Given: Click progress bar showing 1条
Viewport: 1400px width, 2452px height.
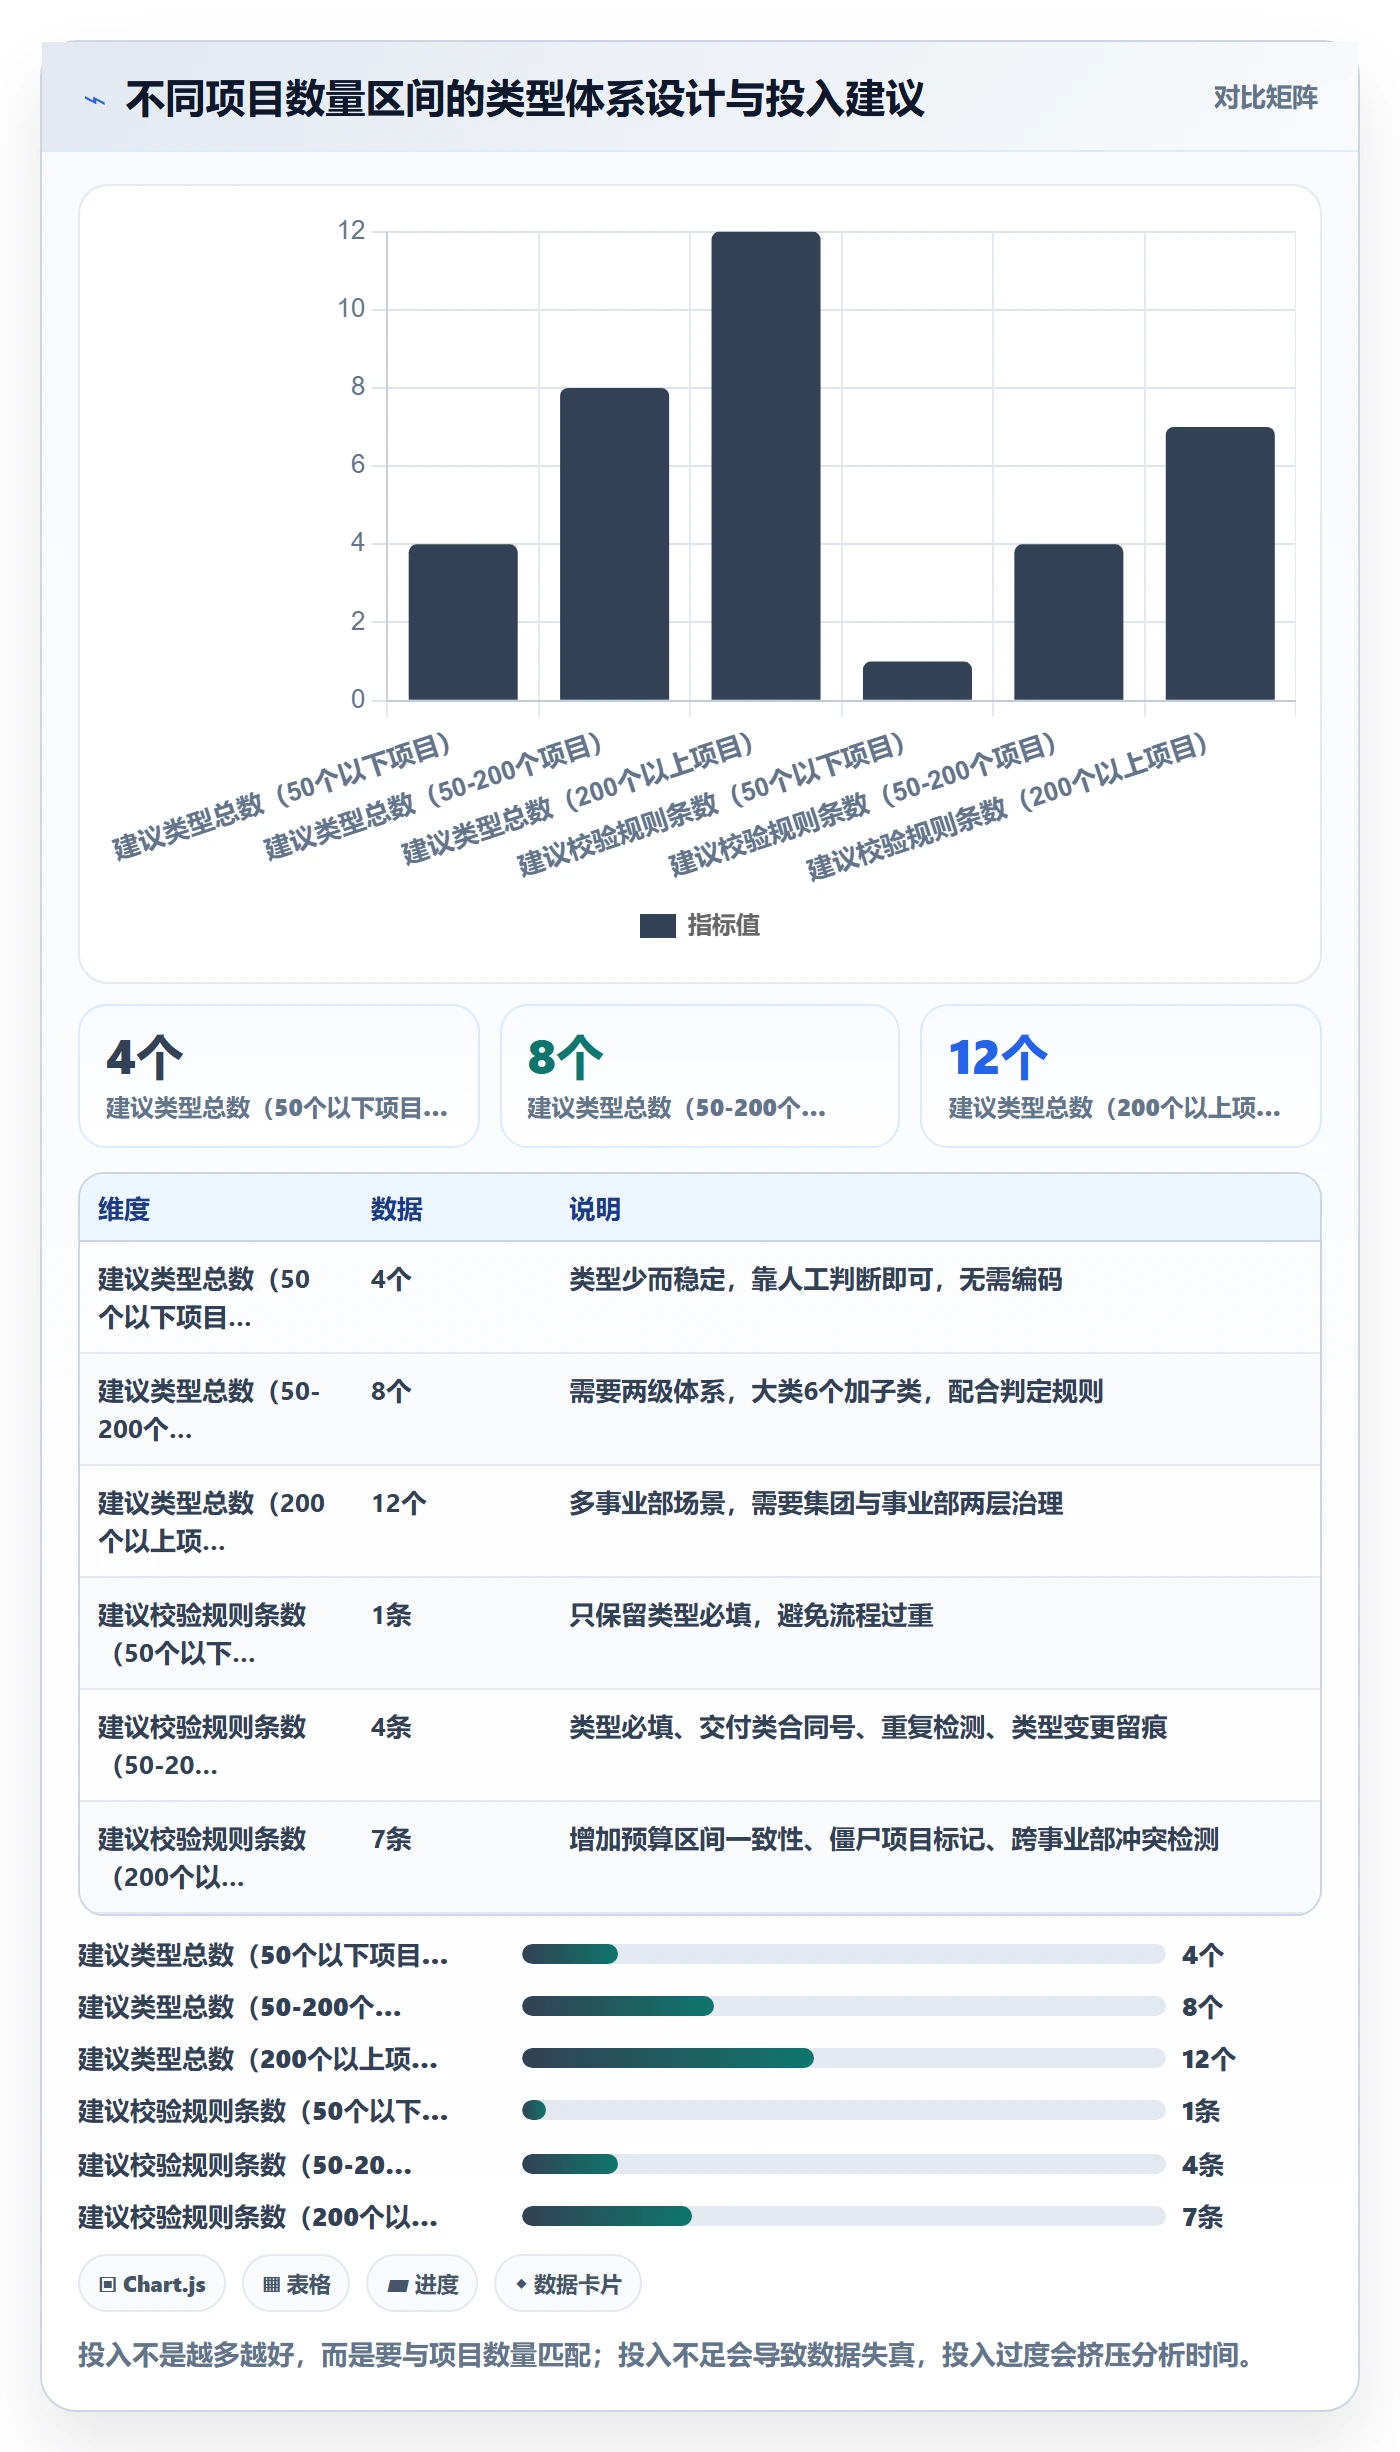Looking at the screenshot, I should coord(844,2110).
